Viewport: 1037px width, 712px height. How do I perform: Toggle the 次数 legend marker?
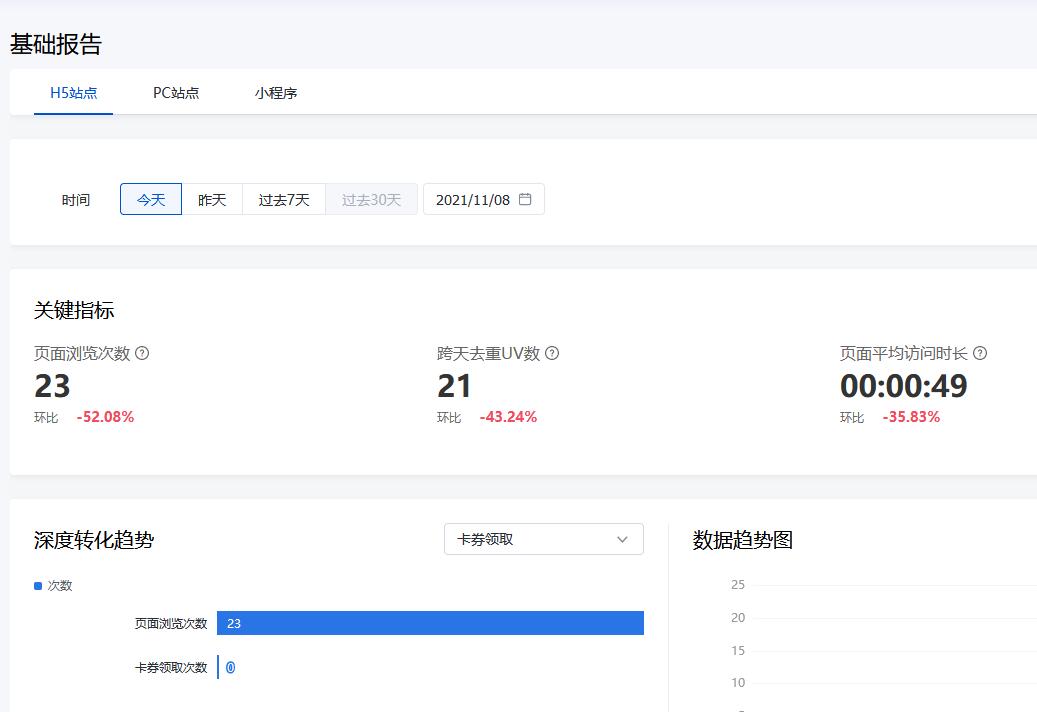pos(38,586)
